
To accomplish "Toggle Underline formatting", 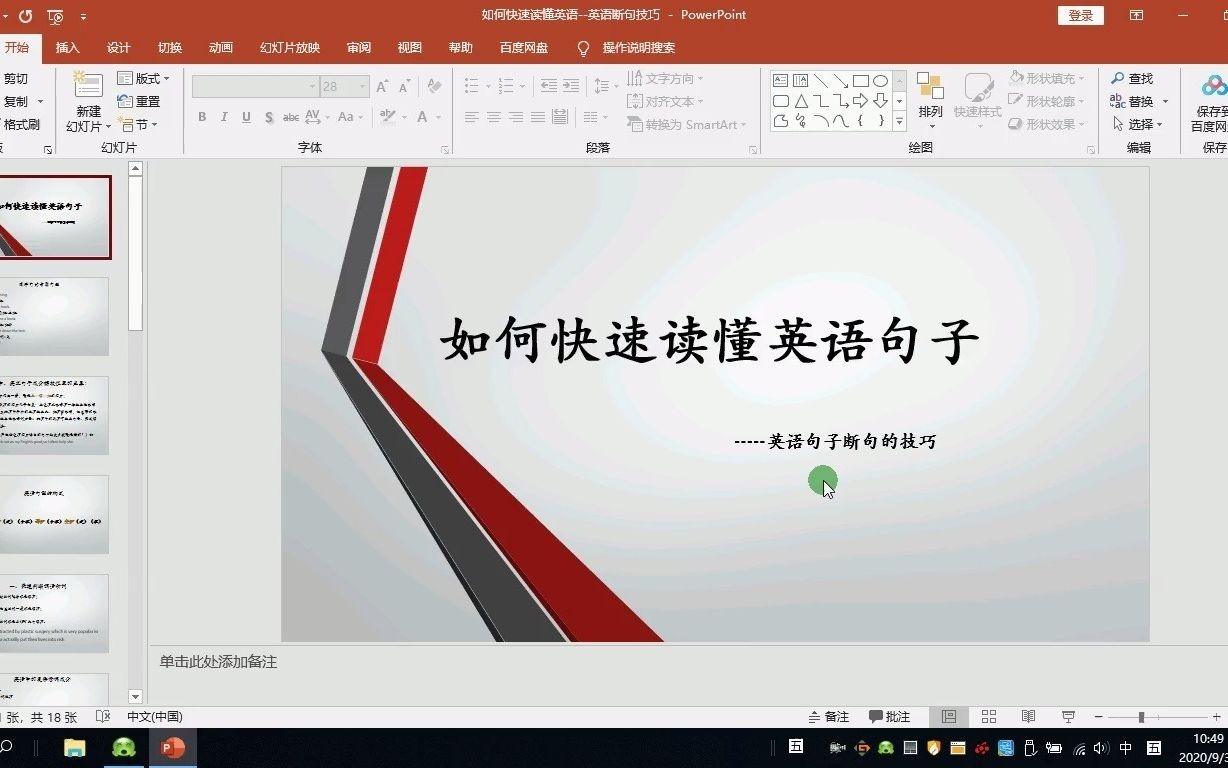I will point(245,117).
